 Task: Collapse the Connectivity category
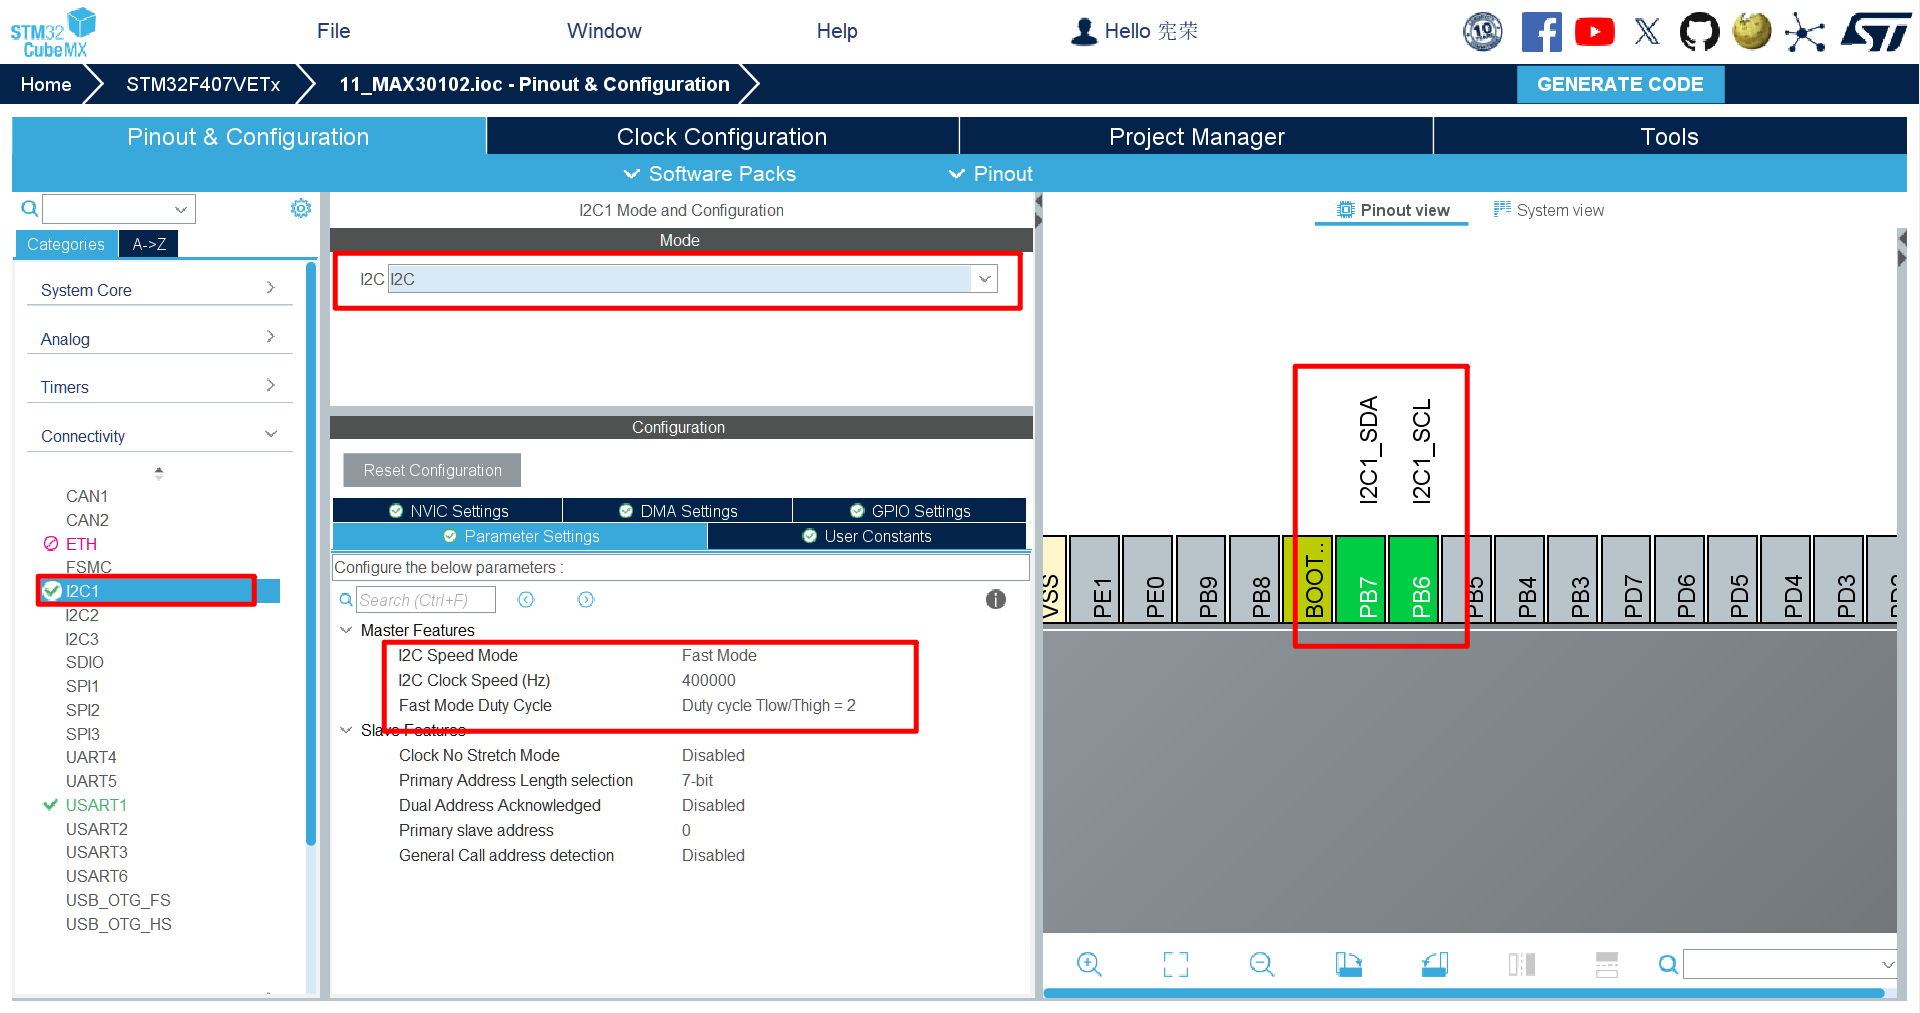coord(159,435)
